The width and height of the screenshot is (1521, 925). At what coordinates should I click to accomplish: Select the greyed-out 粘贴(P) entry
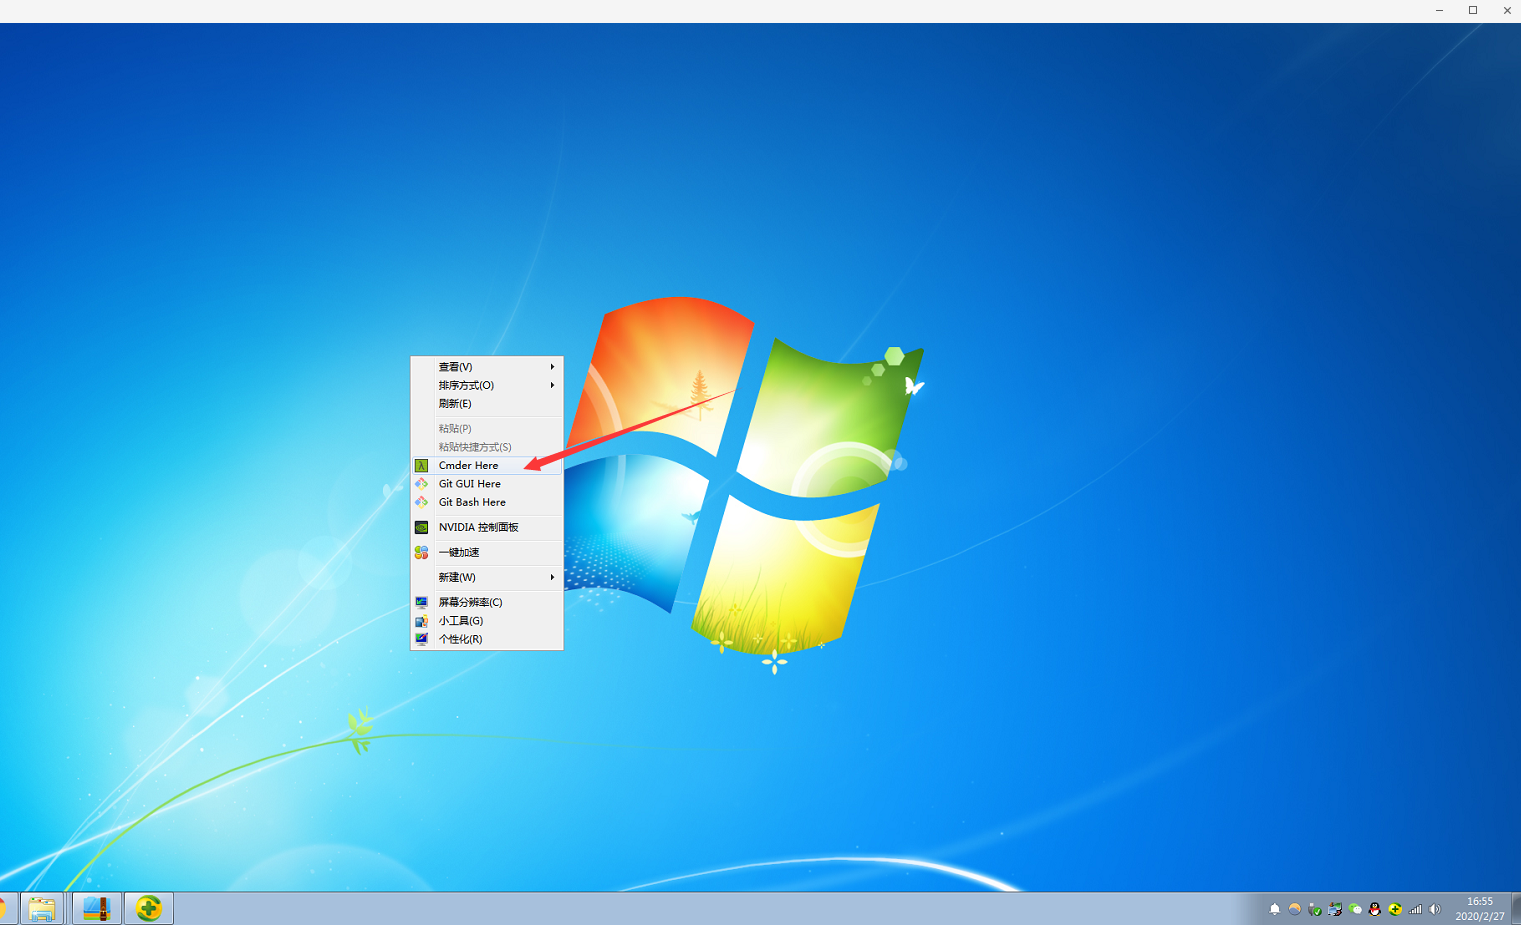[487, 429]
